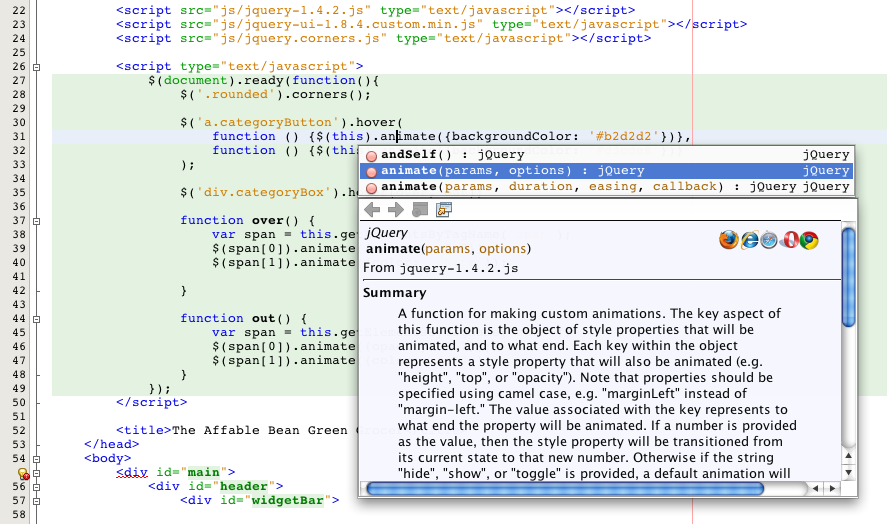Click 'The Affable Bean Green' title text
The image size is (887, 524).
(x=260, y=430)
